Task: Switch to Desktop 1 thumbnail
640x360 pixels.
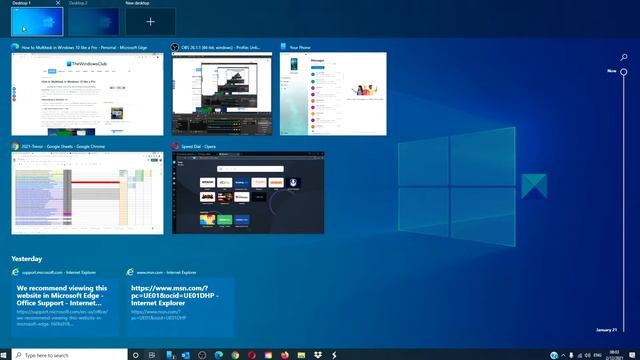Action: tap(37, 22)
